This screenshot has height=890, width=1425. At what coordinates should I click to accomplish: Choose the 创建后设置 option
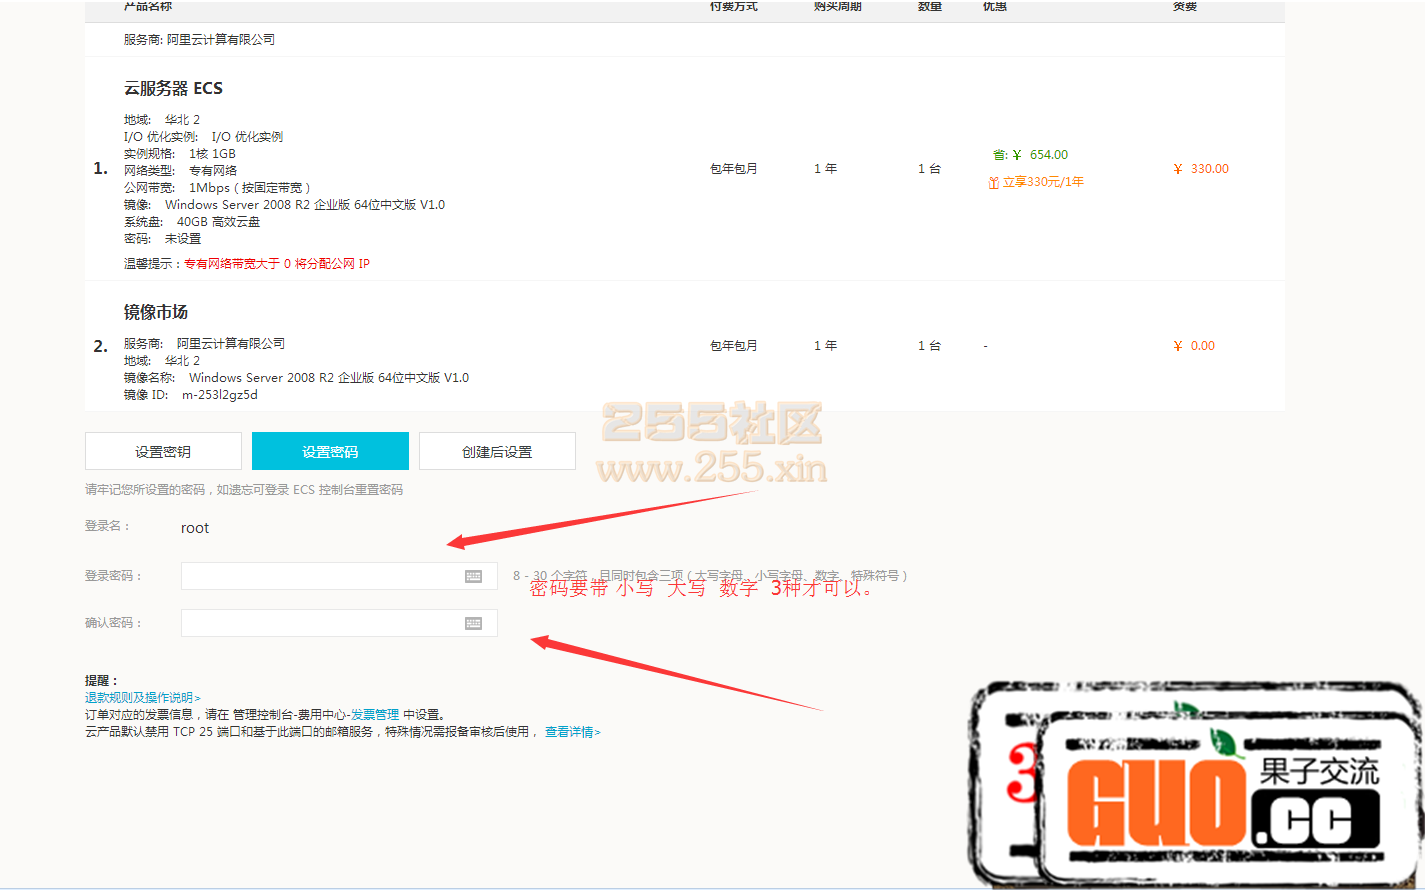[x=497, y=451]
